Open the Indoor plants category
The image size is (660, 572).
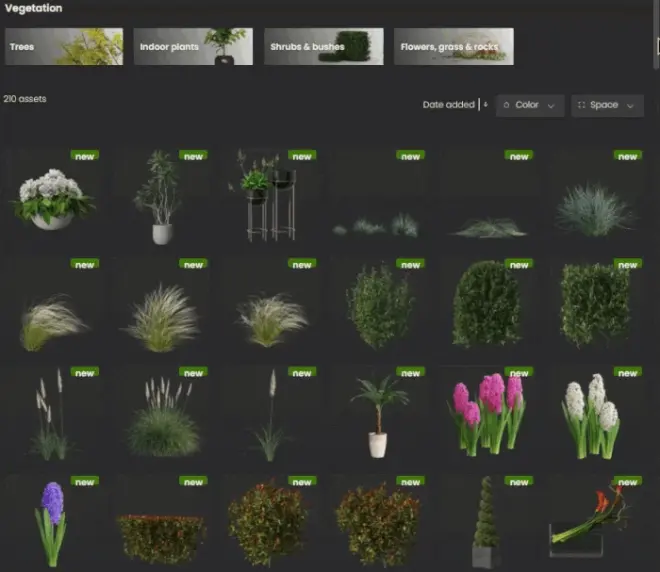(193, 46)
